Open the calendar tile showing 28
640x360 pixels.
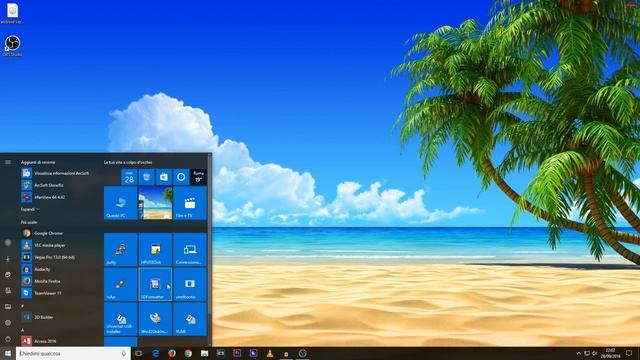[129, 177]
